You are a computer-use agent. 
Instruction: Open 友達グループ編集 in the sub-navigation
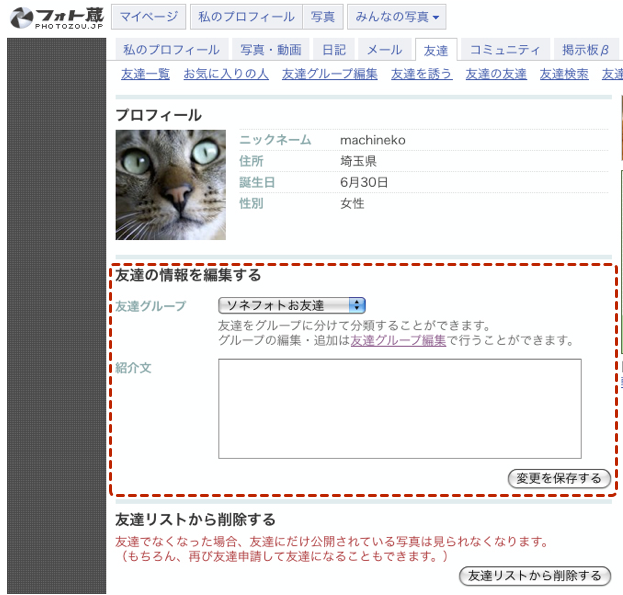click(329, 74)
